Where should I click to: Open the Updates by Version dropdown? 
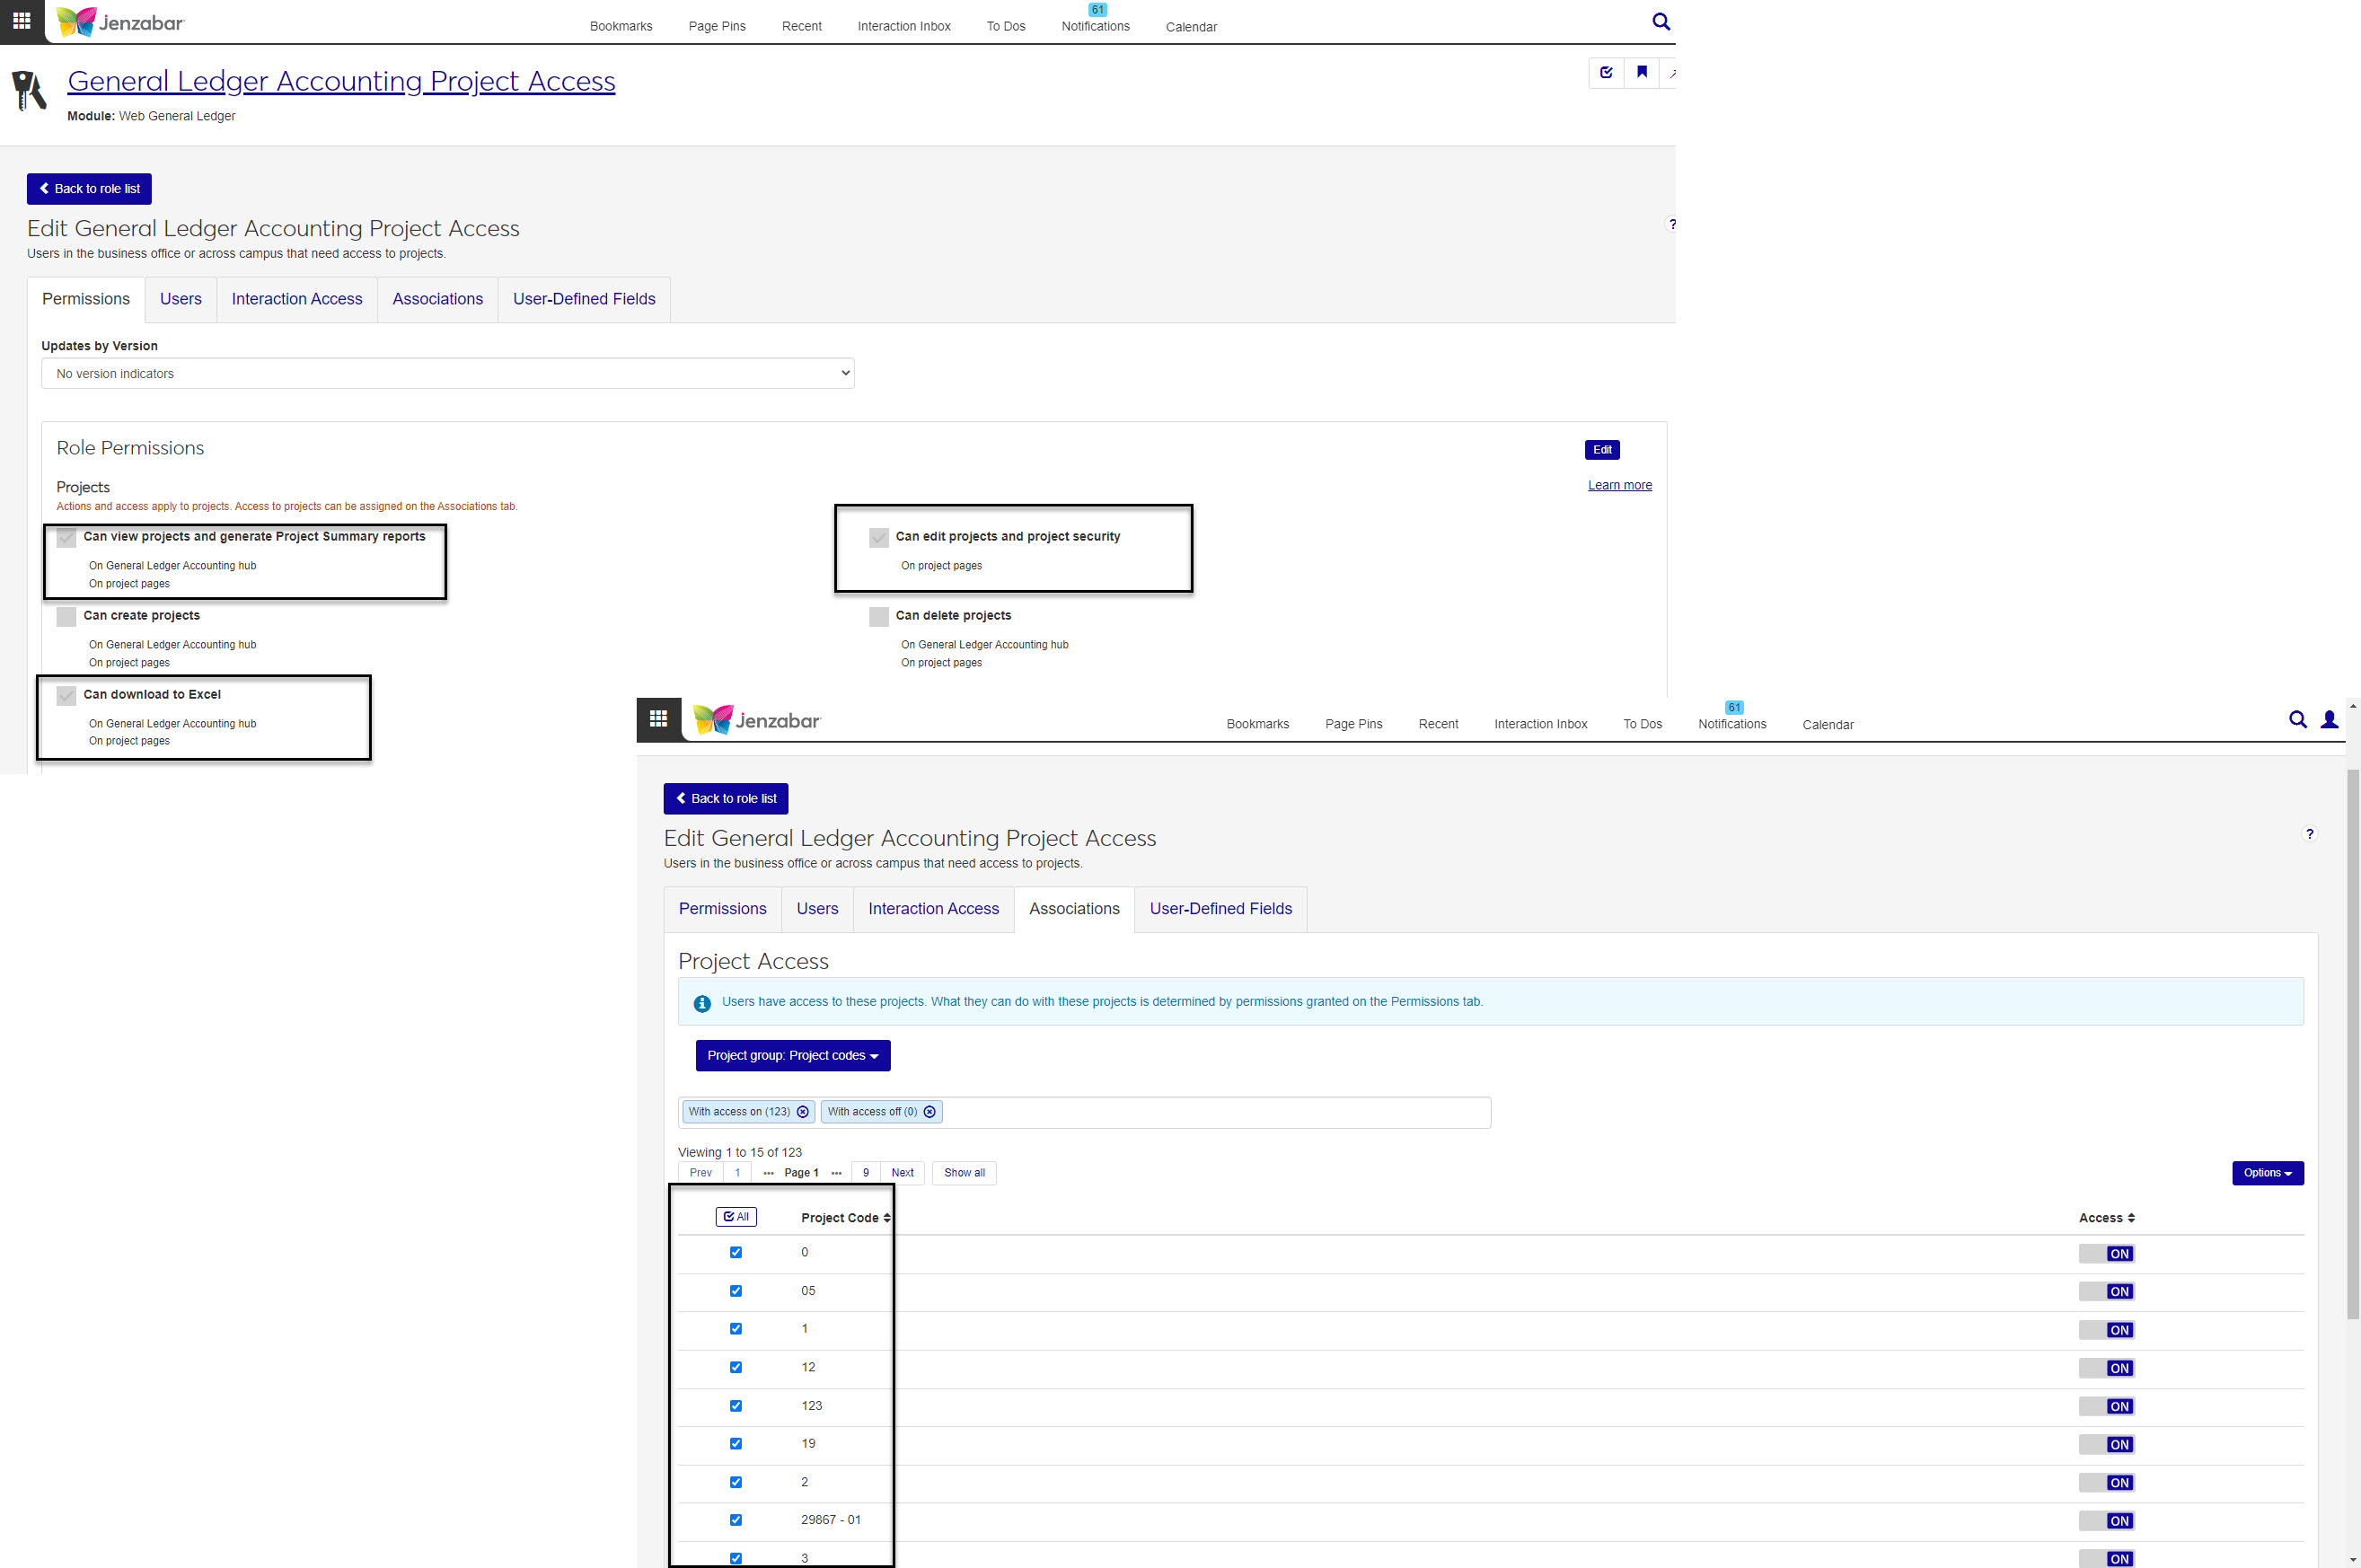click(x=447, y=373)
